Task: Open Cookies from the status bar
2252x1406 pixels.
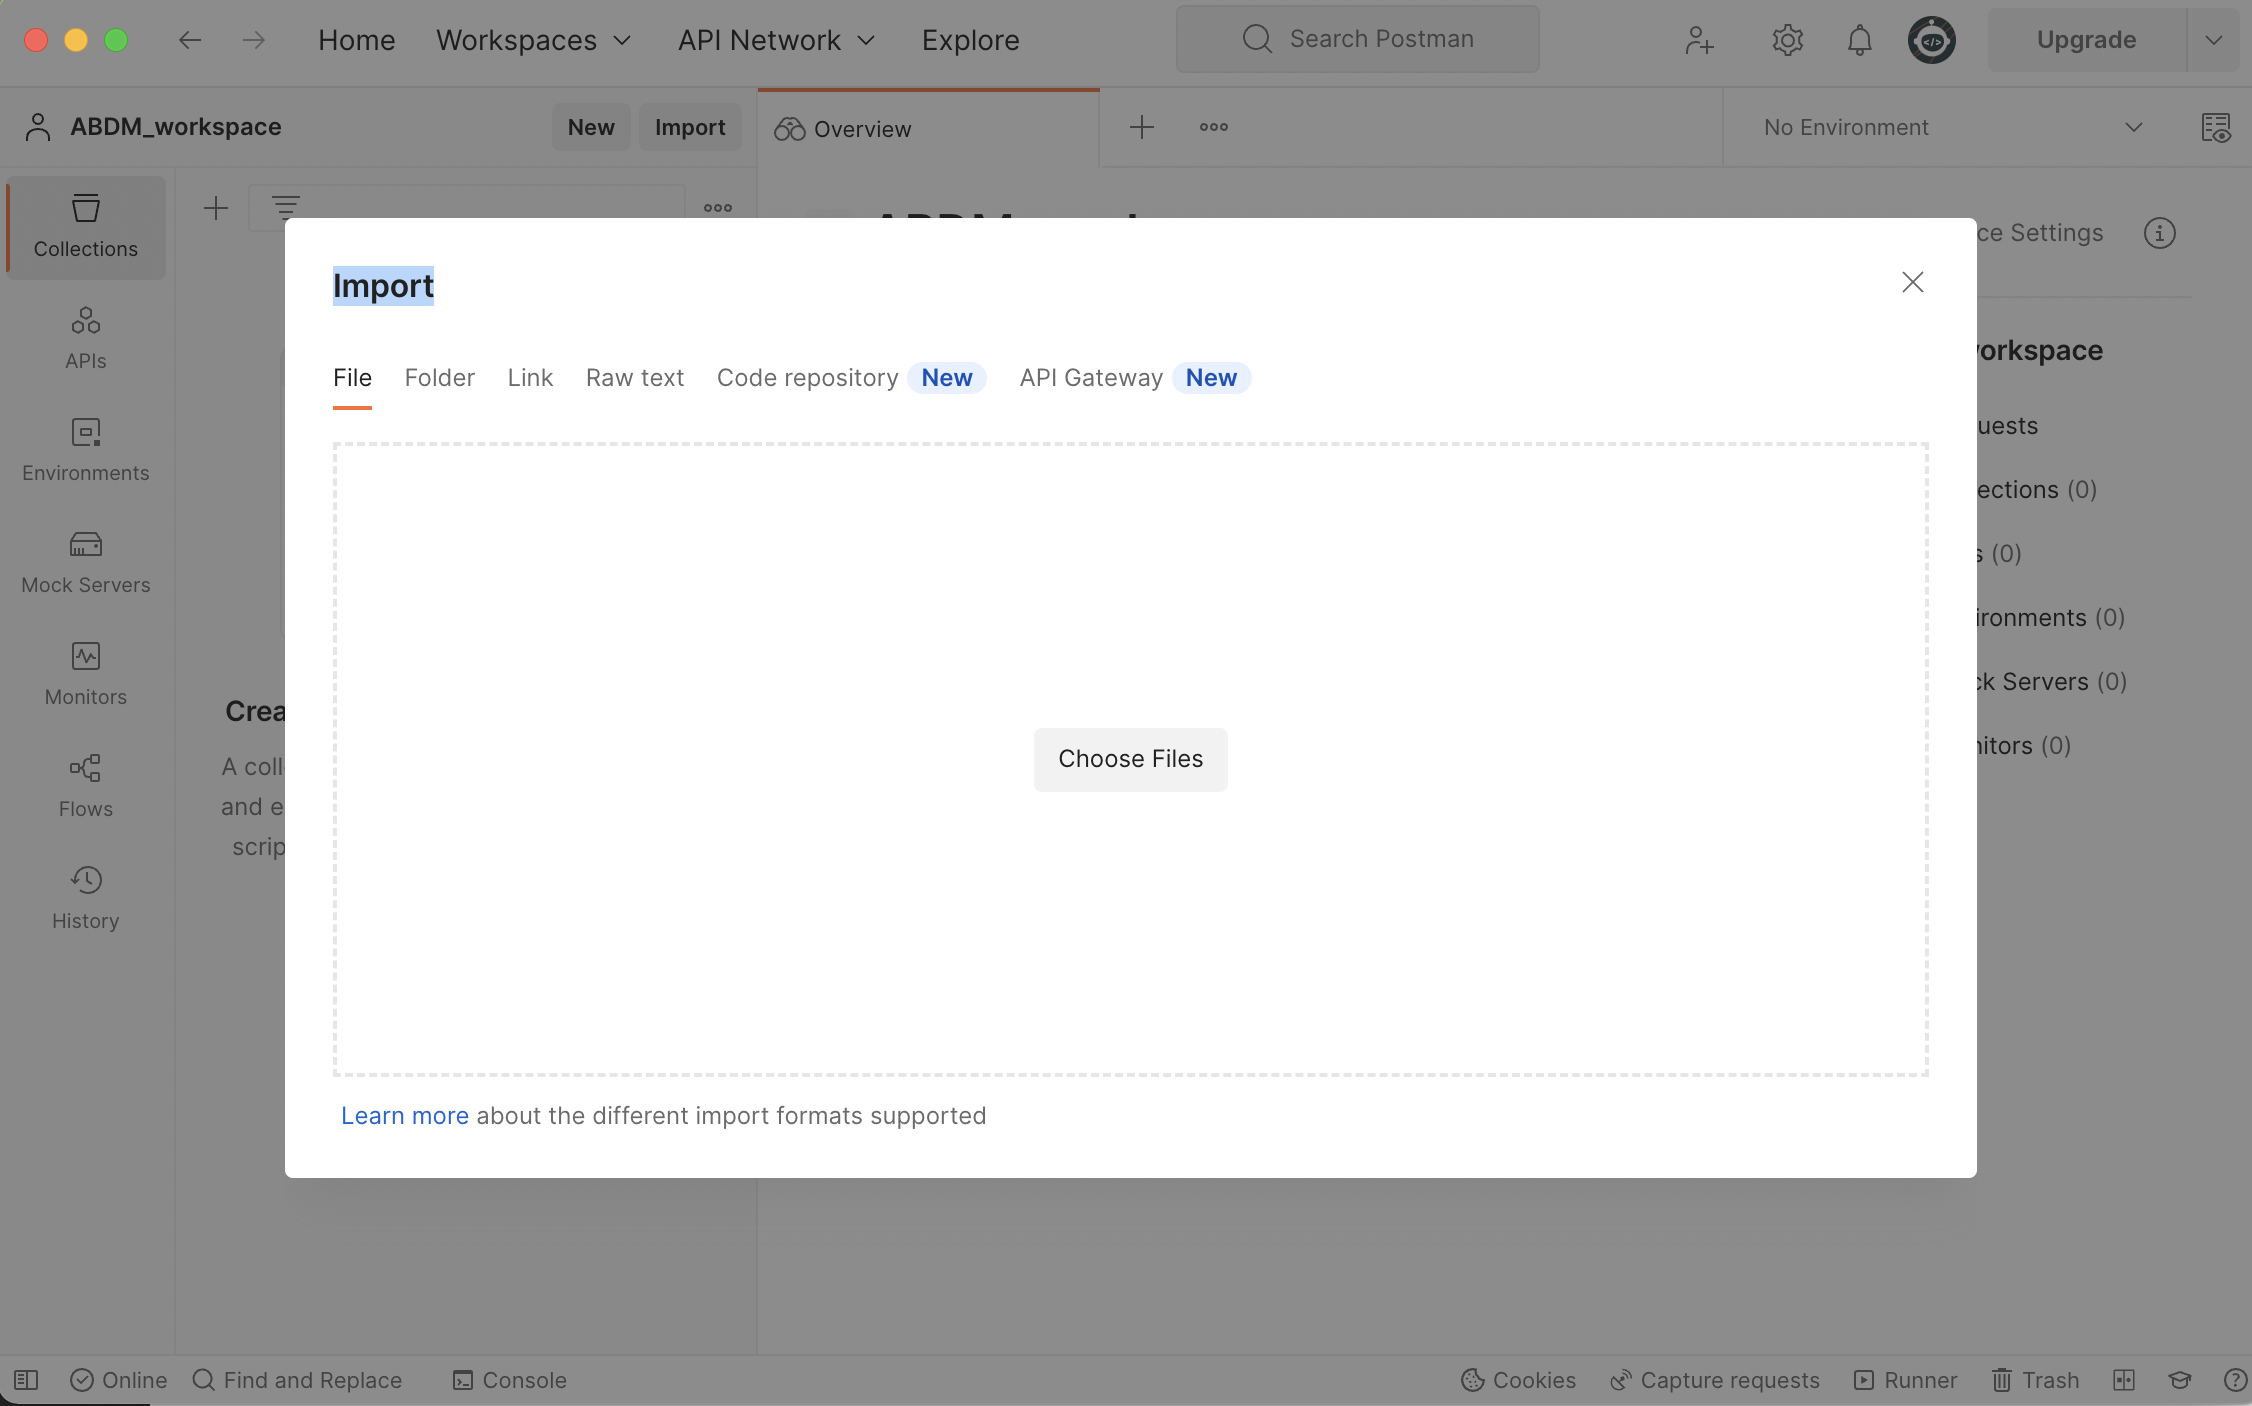Action: point(1518,1380)
